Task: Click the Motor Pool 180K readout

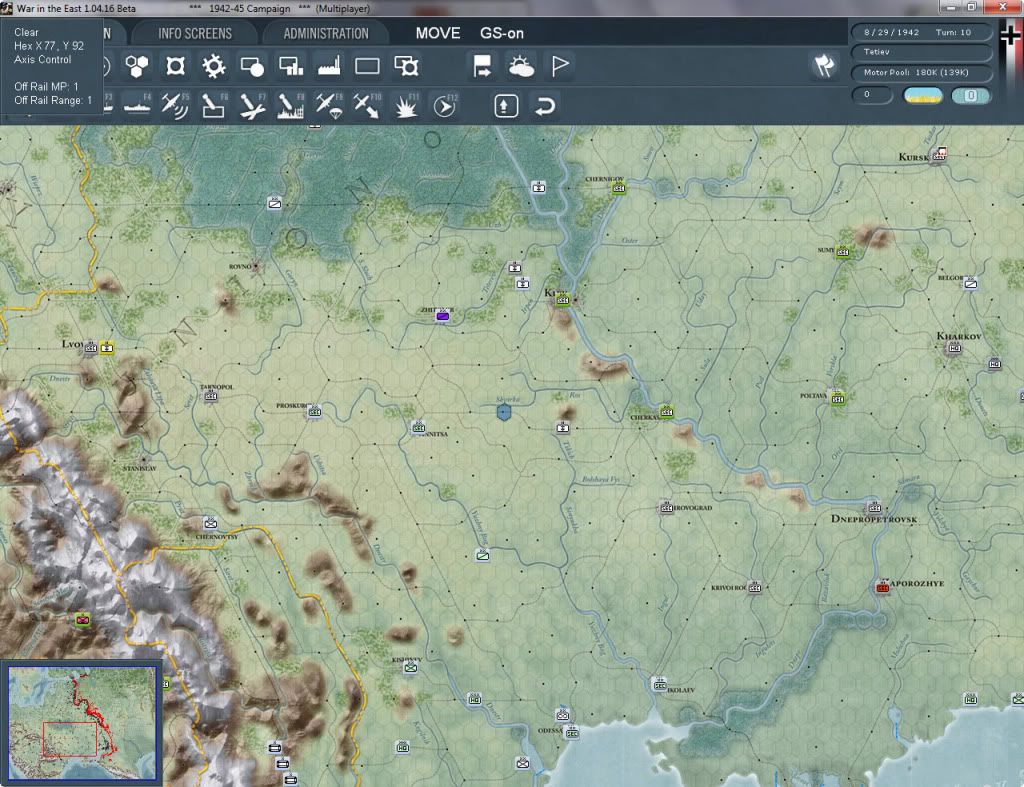Action: (x=921, y=72)
